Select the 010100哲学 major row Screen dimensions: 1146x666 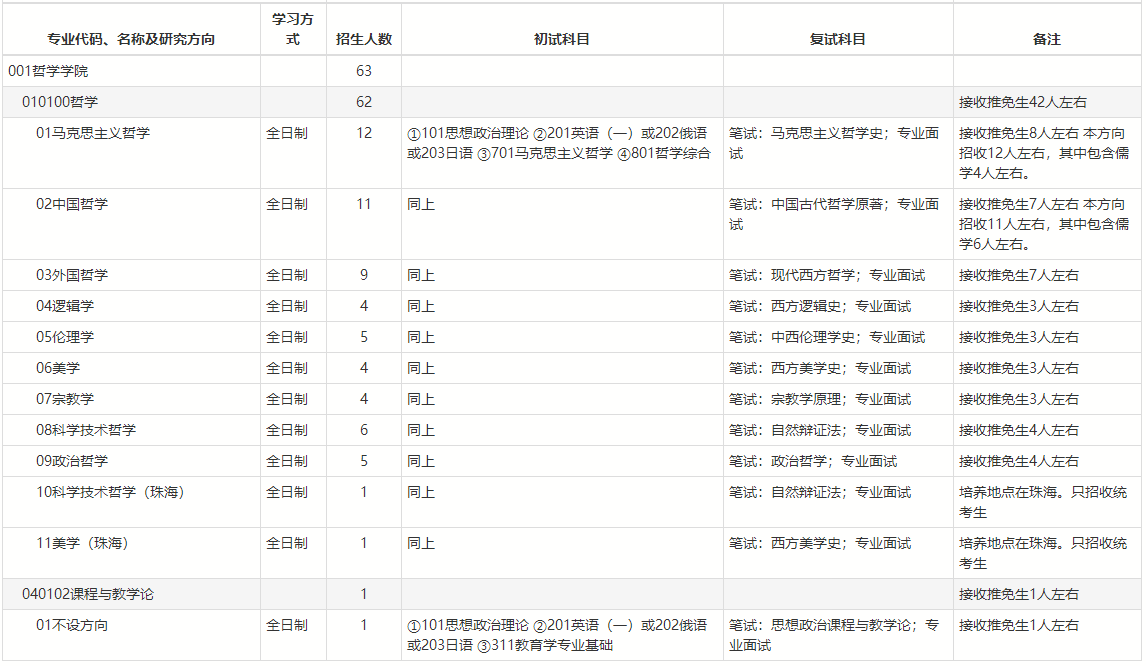tap(60, 102)
